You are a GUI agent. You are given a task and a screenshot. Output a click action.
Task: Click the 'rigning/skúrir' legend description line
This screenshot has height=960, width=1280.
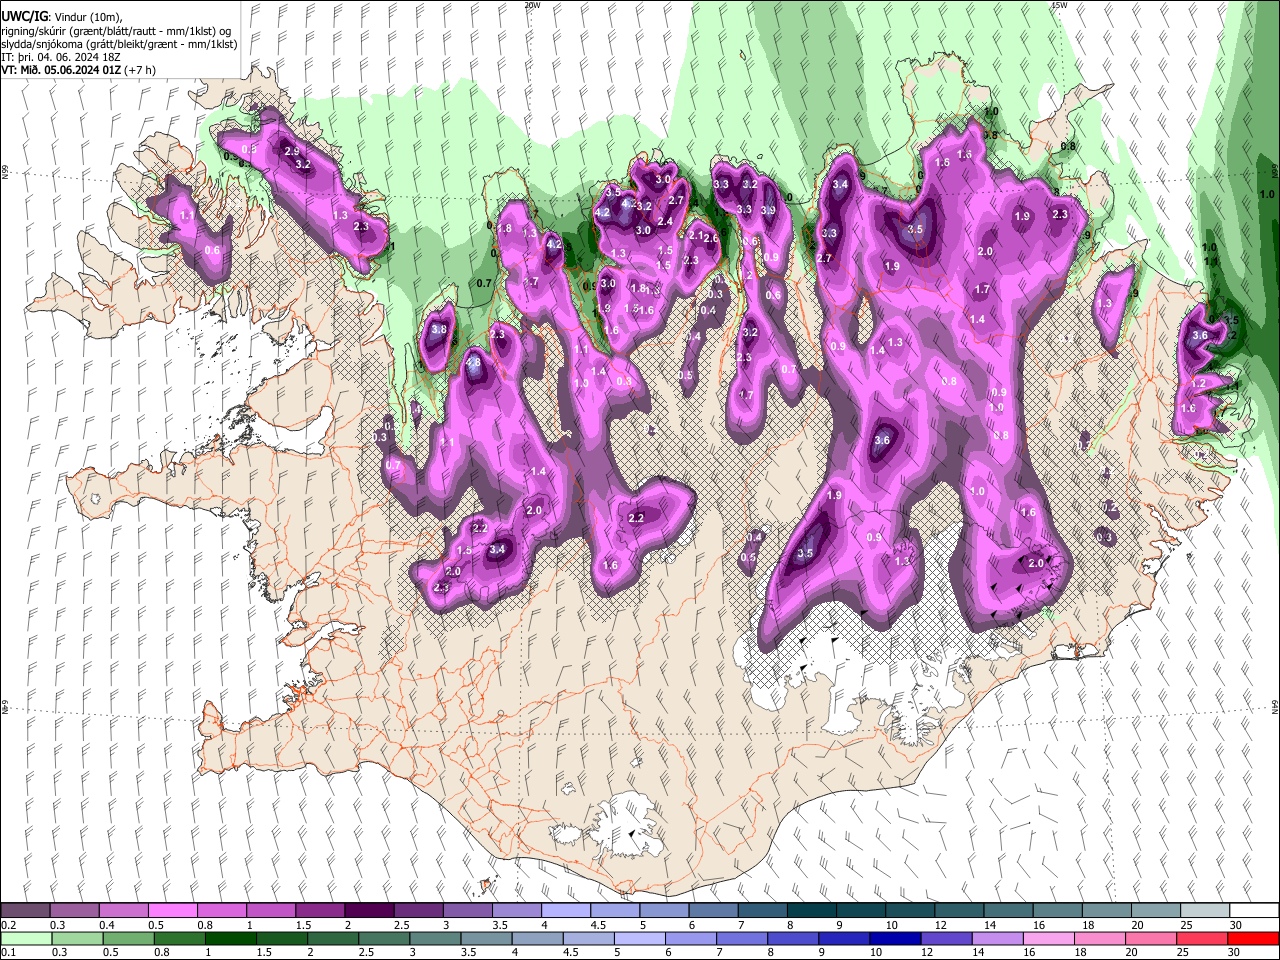(x=116, y=30)
